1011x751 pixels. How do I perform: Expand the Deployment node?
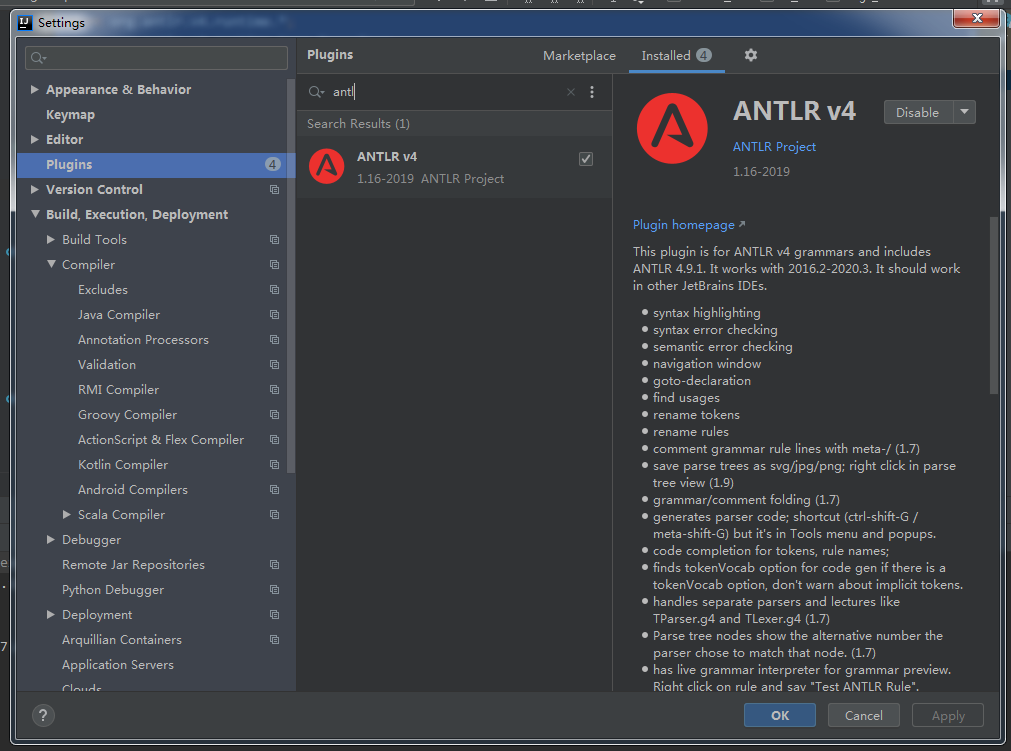[51, 614]
